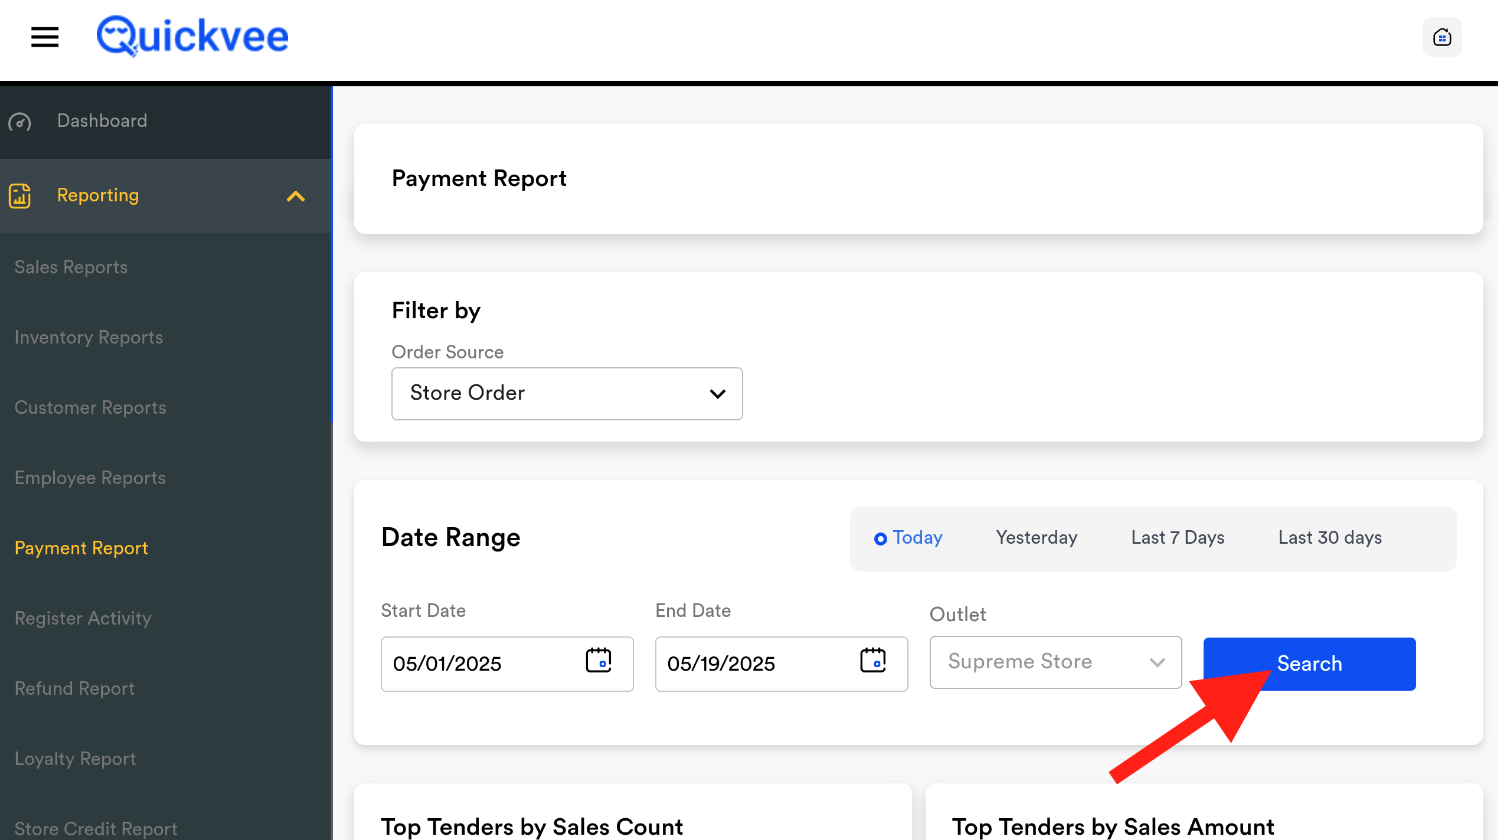Image resolution: width=1498 pixels, height=840 pixels.
Task: Open the End Date calendar picker icon
Action: coord(872,661)
